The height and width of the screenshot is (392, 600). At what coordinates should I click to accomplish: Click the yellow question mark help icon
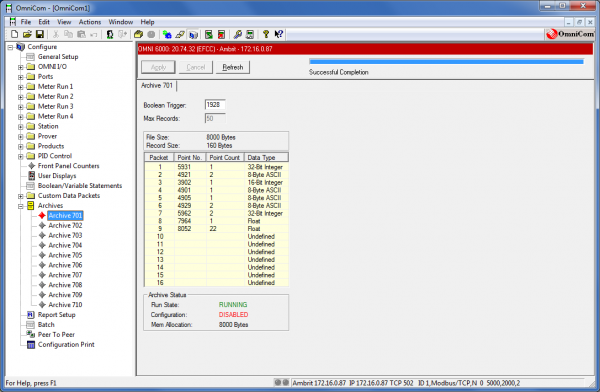(266, 34)
